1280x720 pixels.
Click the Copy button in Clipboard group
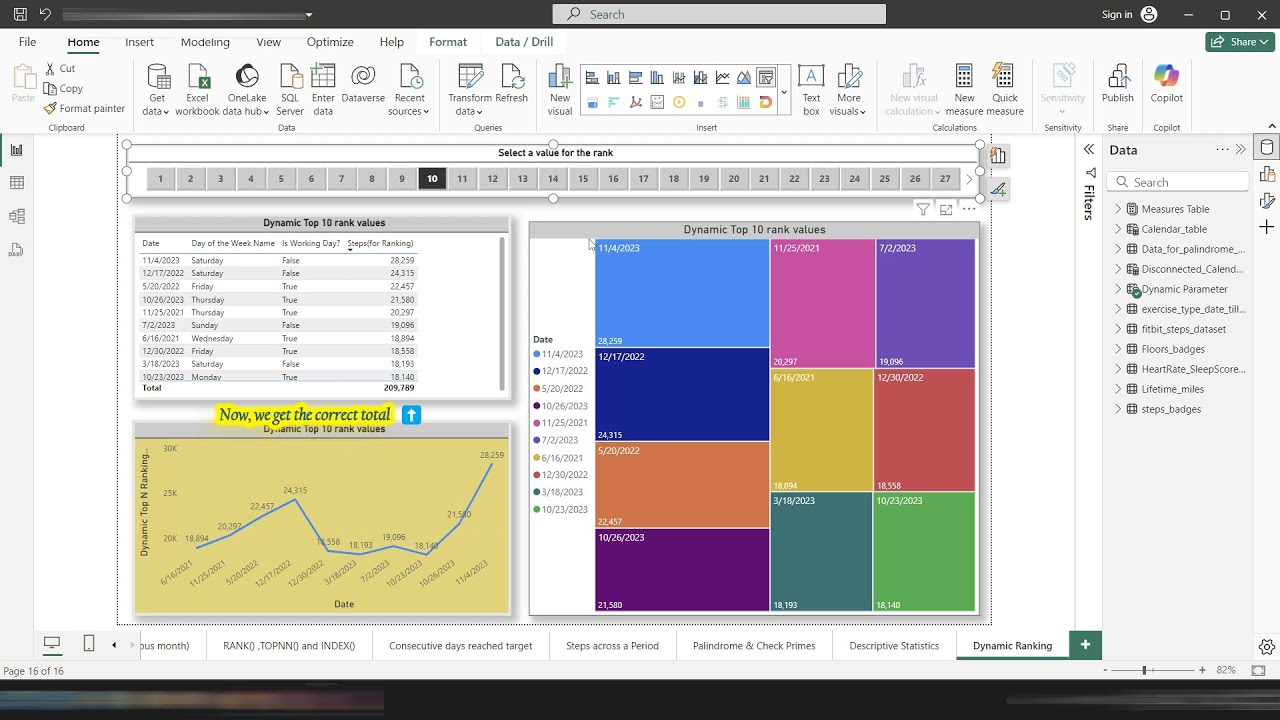coord(64,88)
